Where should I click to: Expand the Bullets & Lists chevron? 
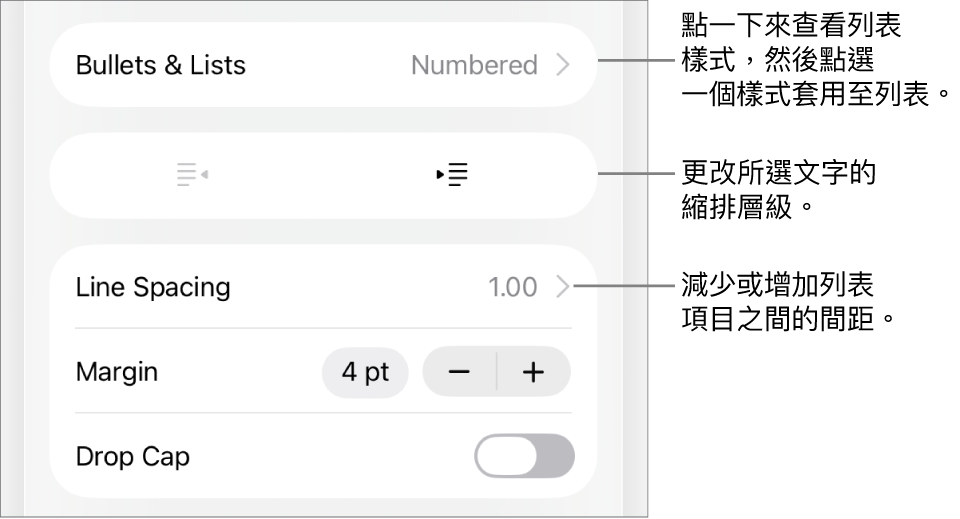[563, 65]
